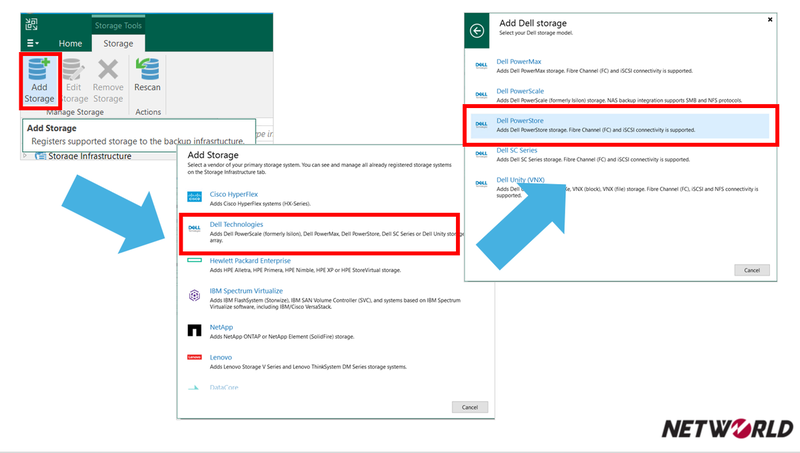Viewport: 800px width, 453px height.
Task: Click the Dell Technologies vendor icon
Action: pyautogui.click(x=194, y=229)
